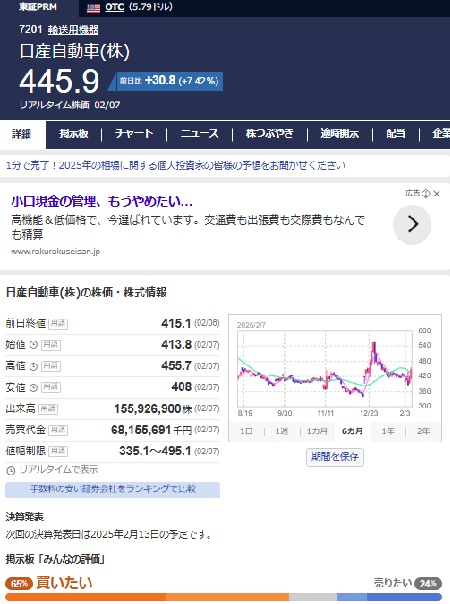
Task: Select the 2年 chart period
Action: tap(423, 431)
